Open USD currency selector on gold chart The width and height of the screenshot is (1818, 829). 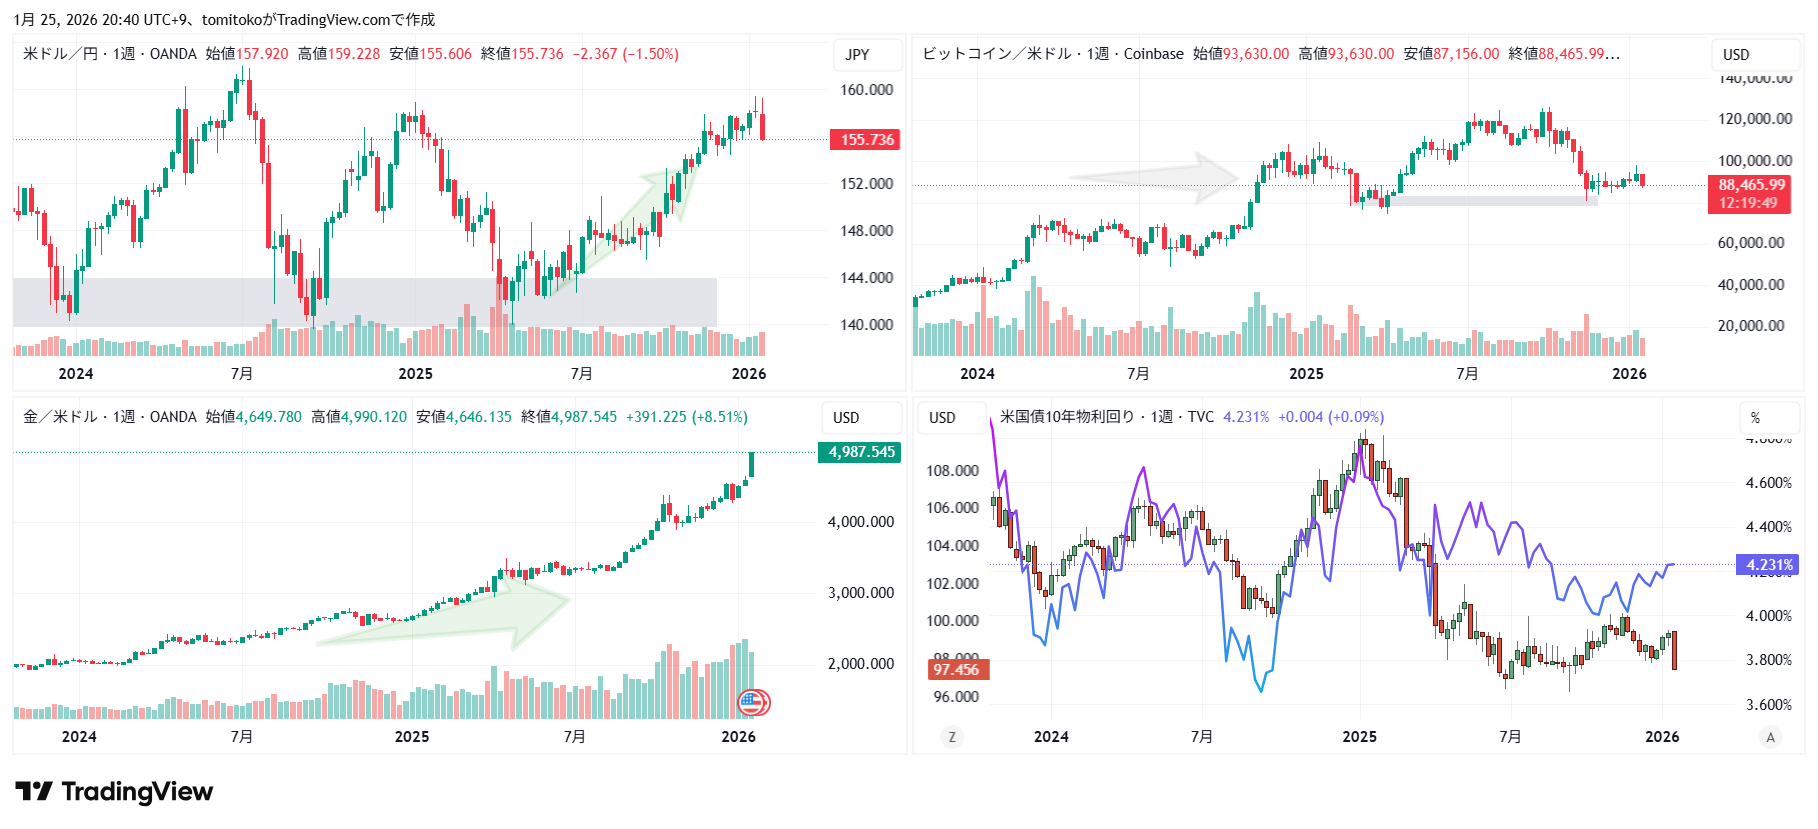[846, 418]
